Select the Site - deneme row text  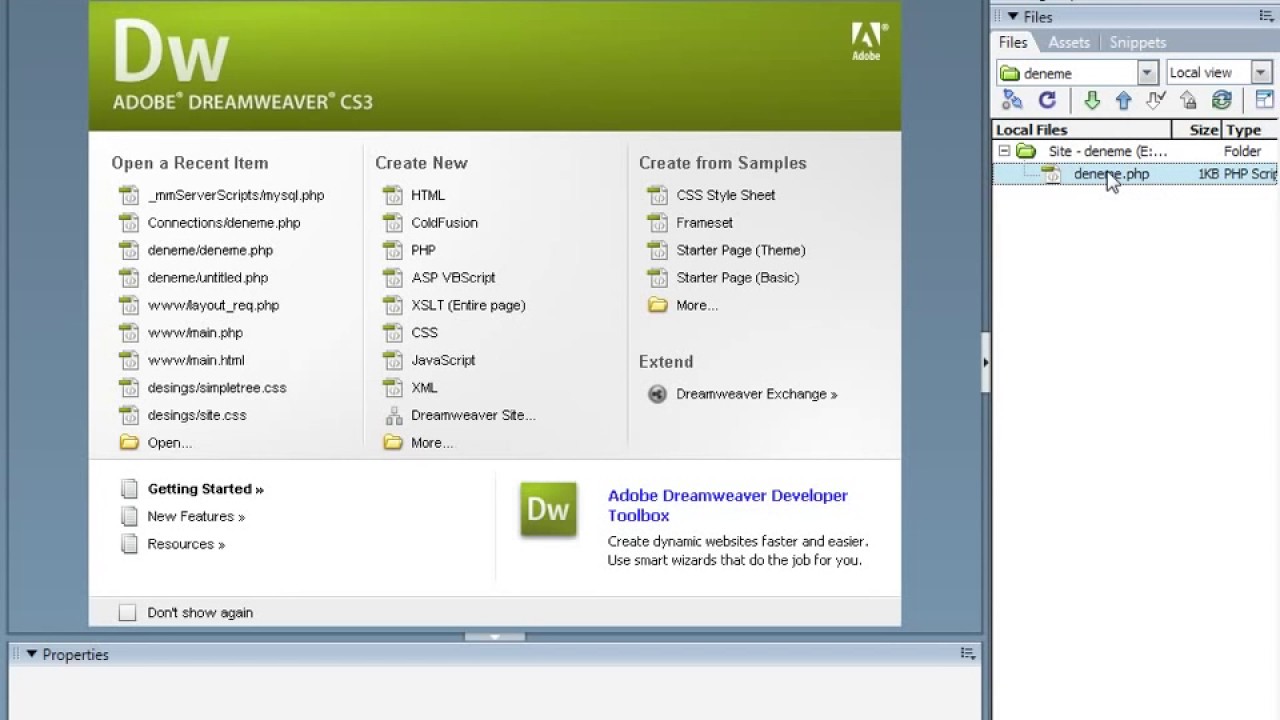1108,151
